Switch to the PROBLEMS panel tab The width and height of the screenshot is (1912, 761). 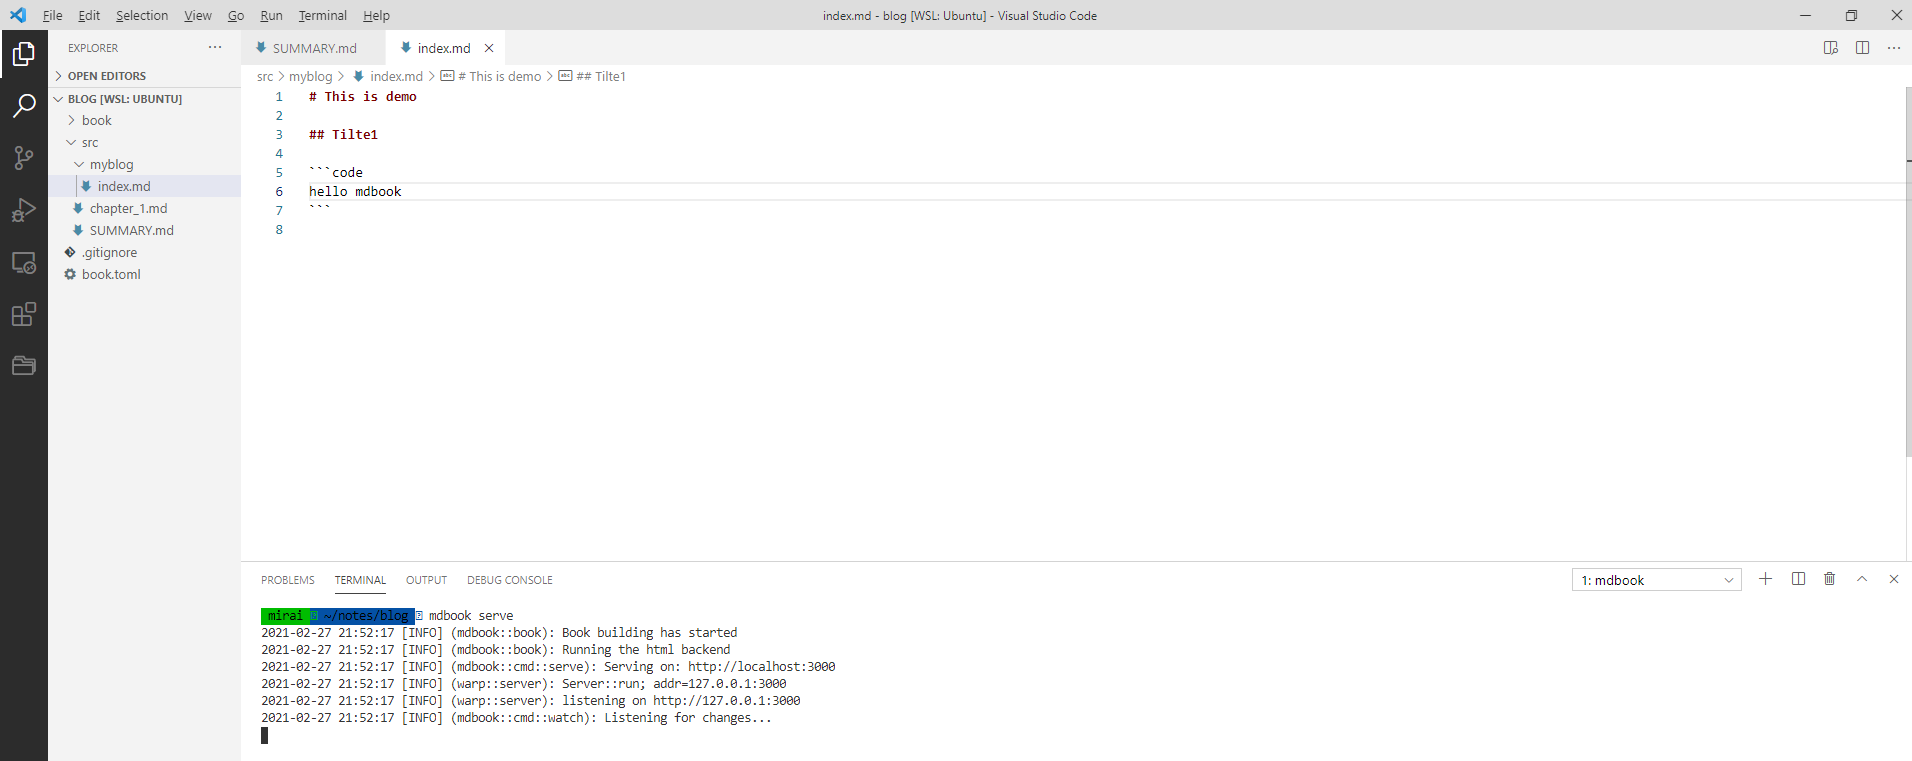point(288,580)
